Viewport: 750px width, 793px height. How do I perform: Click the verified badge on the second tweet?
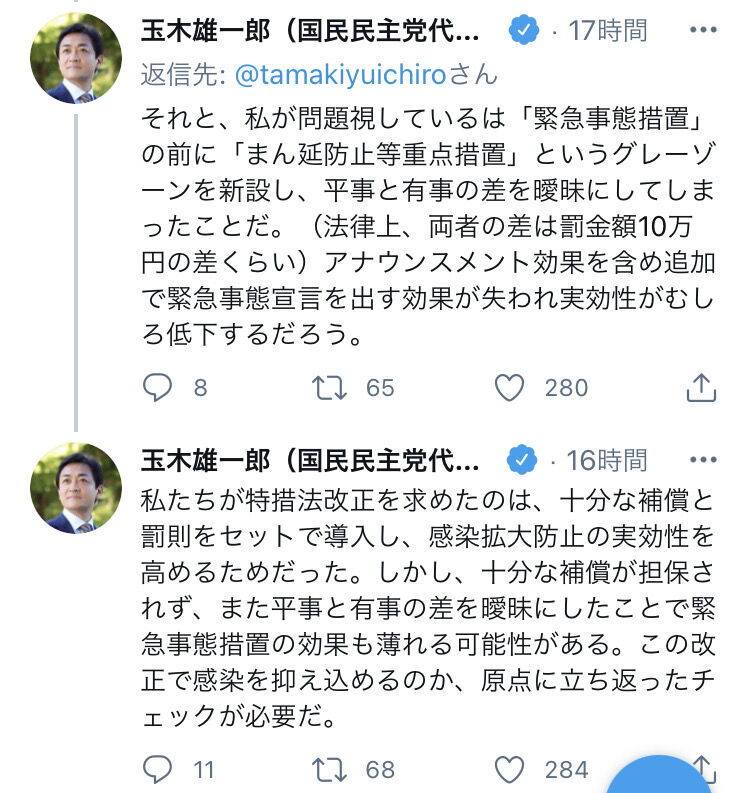(x=522, y=461)
